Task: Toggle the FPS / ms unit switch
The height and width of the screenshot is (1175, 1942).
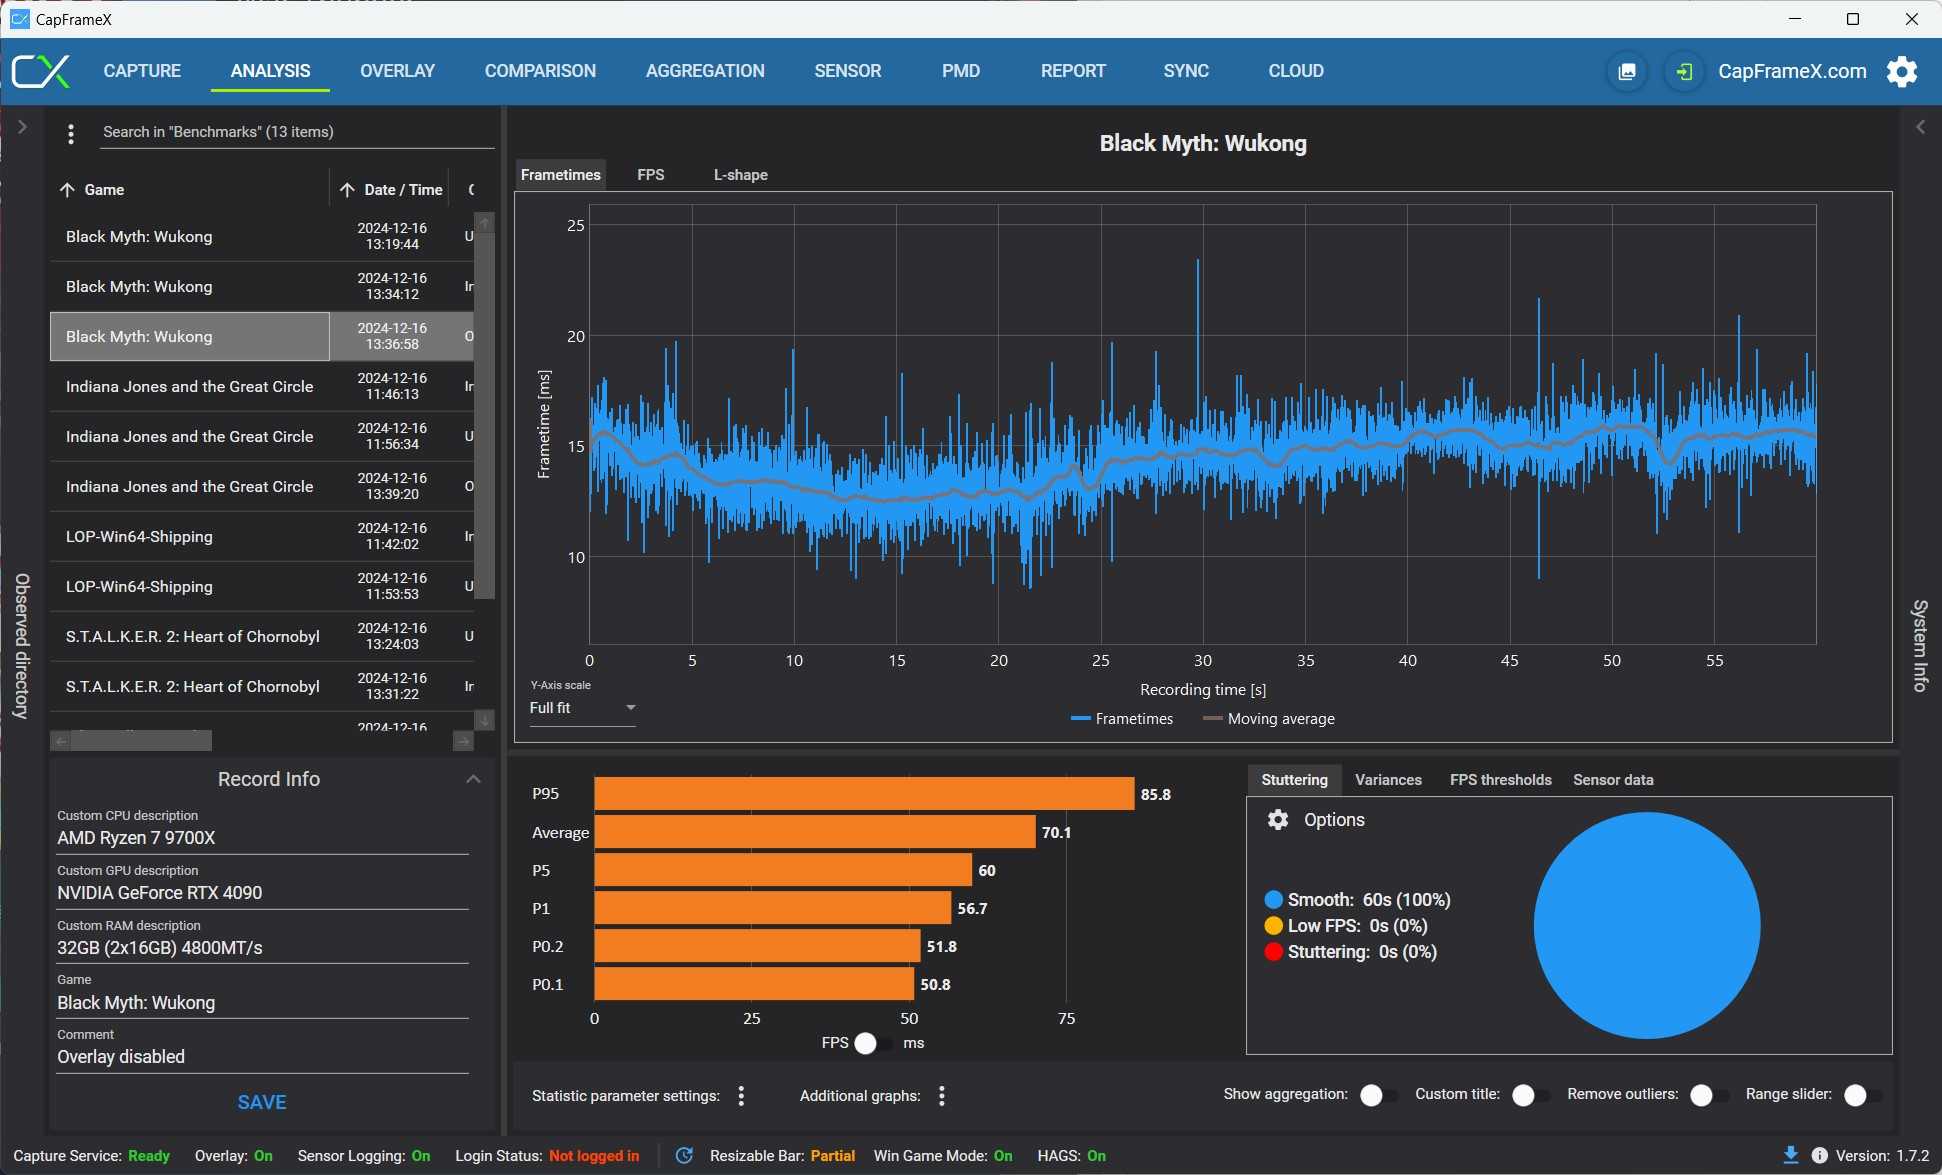Action: point(875,1043)
